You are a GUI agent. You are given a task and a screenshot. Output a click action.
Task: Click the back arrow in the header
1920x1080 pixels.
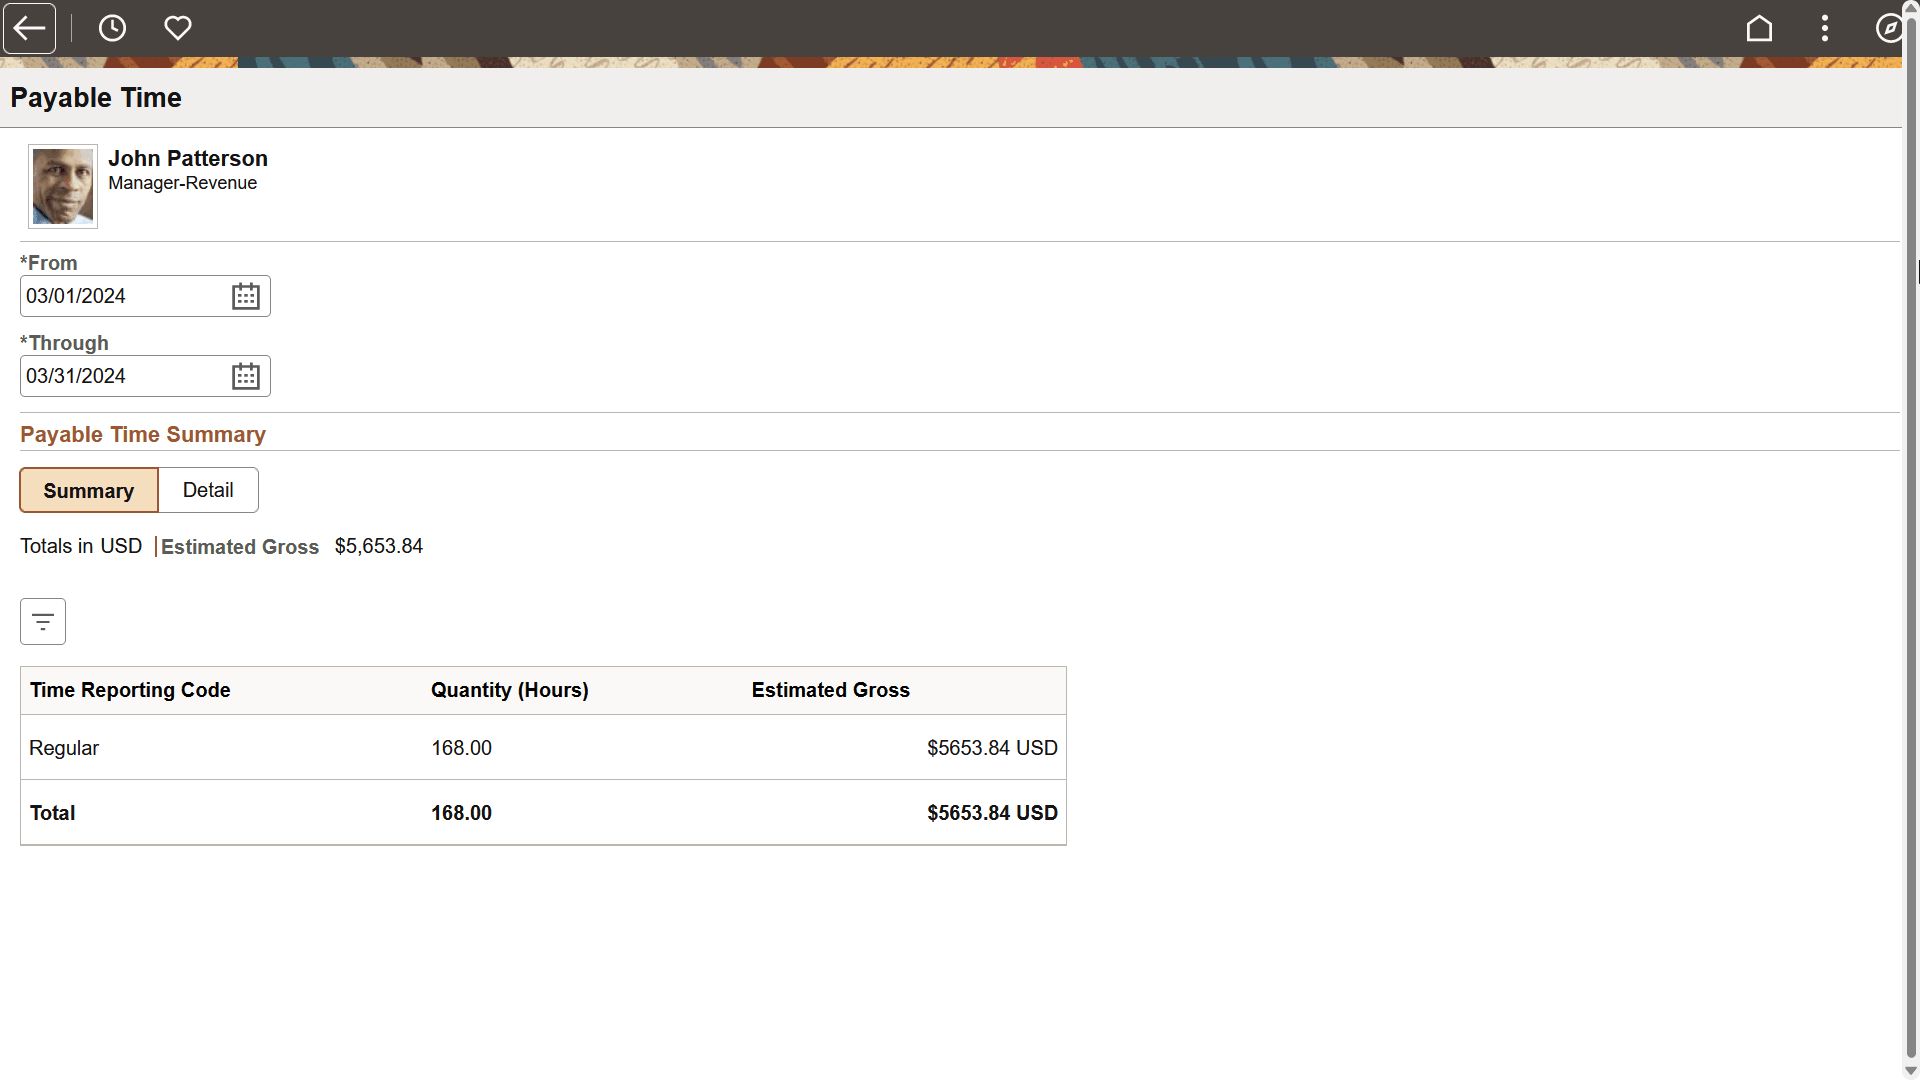(29, 28)
